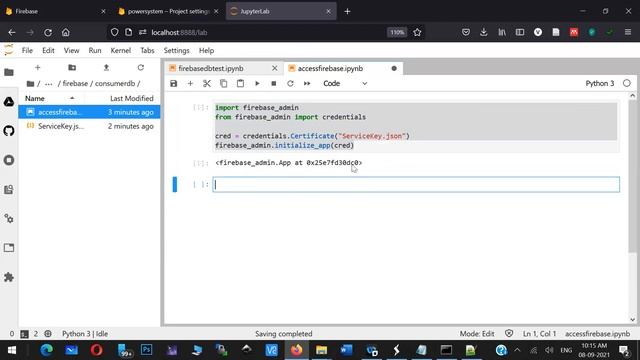Click the first code cell with imports
Screen dimensions: 640x360
(416, 127)
